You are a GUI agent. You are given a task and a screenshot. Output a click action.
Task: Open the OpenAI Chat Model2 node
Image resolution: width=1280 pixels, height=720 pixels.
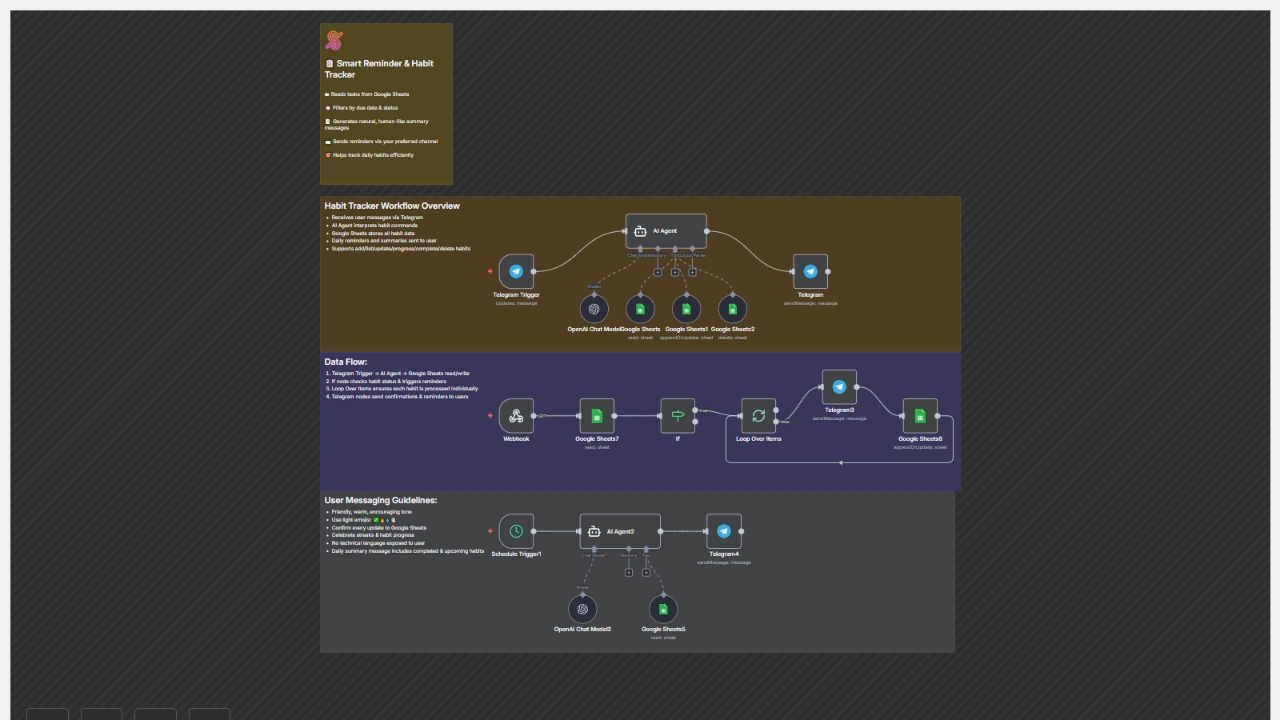pos(582,608)
